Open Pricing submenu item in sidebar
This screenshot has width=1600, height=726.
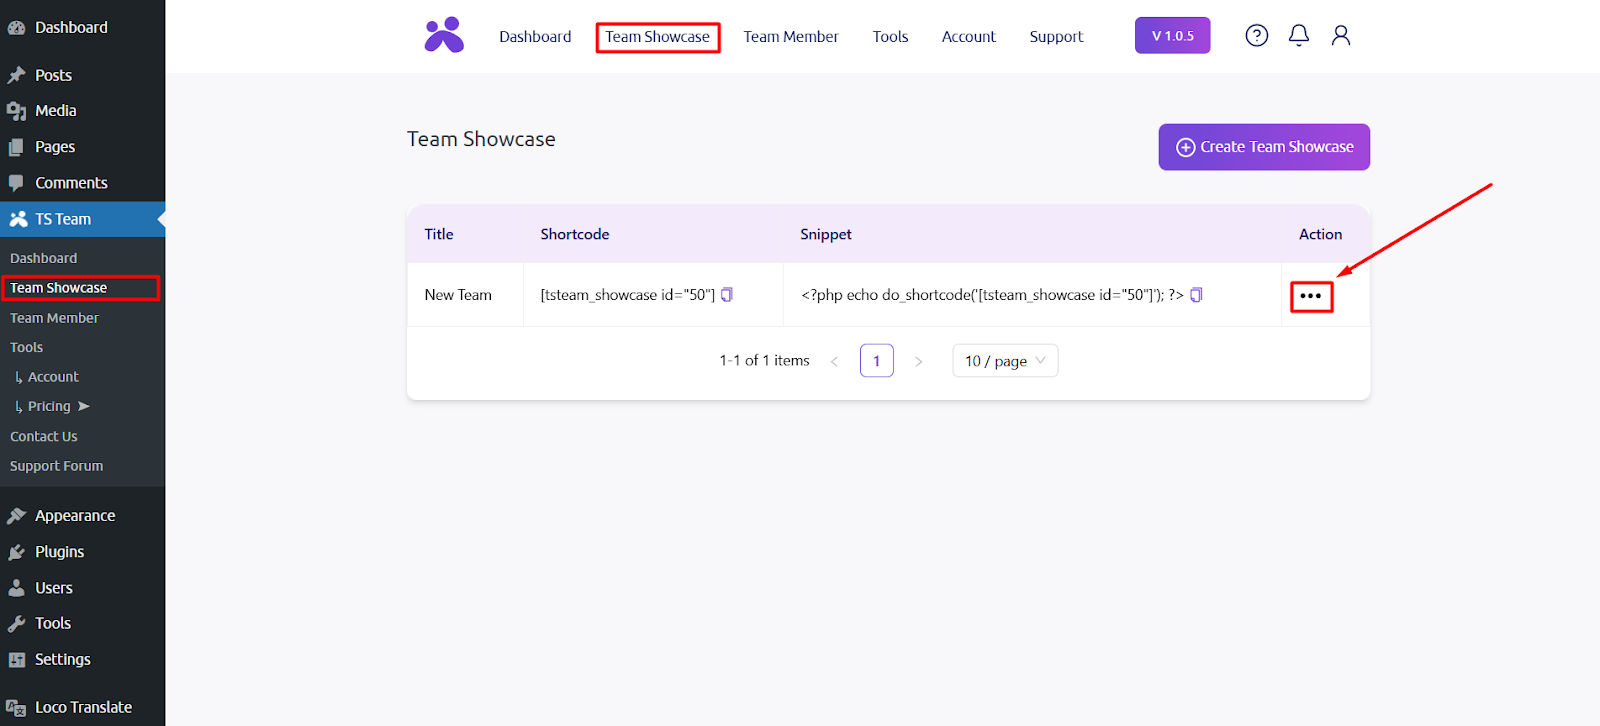[49, 406]
